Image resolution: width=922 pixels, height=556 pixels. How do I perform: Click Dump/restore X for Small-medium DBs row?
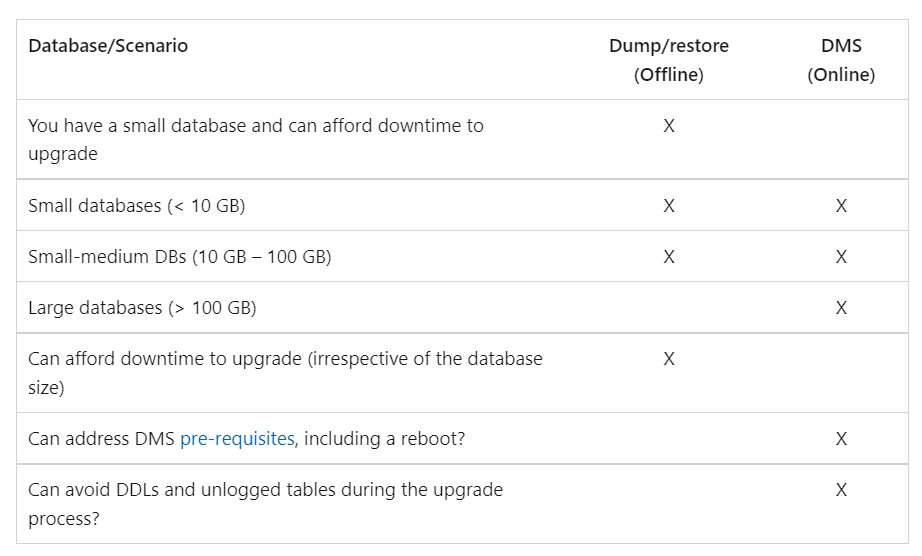pos(669,257)
